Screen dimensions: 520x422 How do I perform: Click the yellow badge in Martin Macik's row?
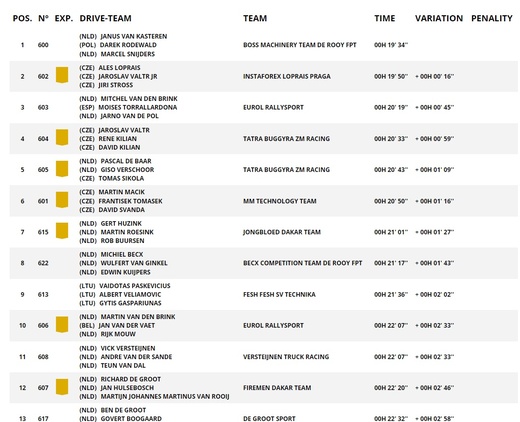[62, 200]
